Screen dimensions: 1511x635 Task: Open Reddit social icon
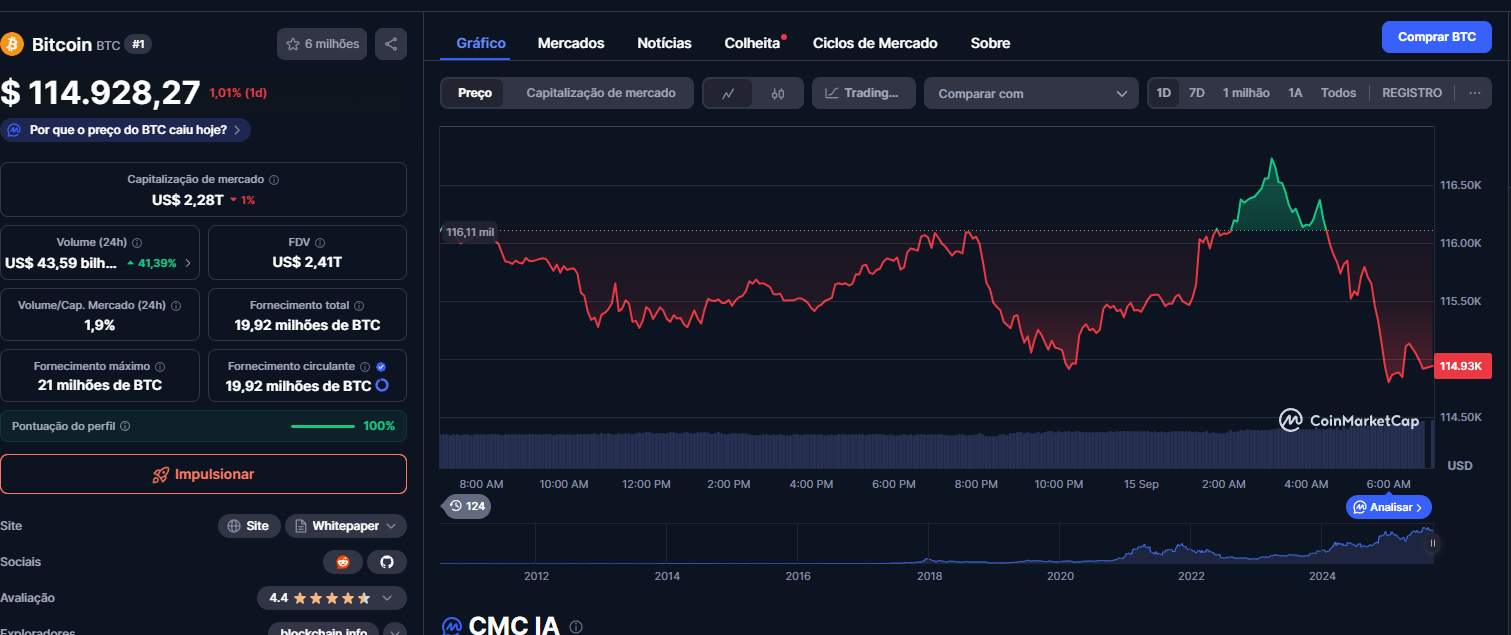pos(343,562)
